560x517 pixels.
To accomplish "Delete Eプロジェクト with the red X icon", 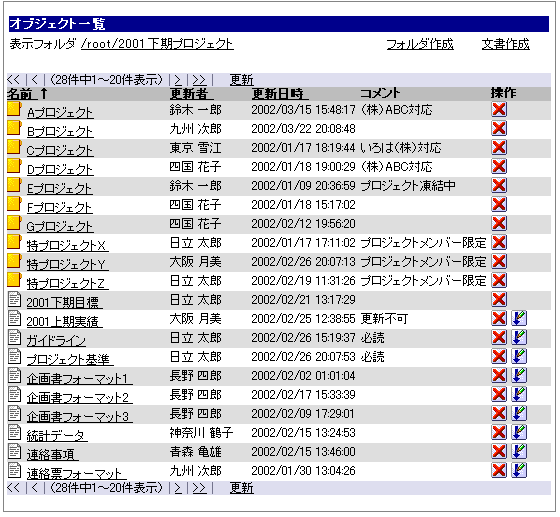I will tap(499, 185).
